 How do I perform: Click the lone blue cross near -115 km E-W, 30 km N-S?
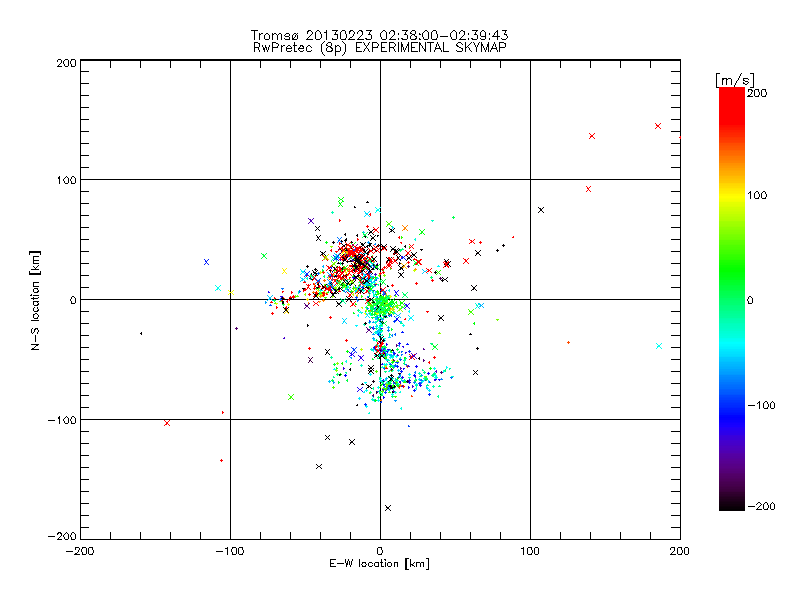point(207,262)
